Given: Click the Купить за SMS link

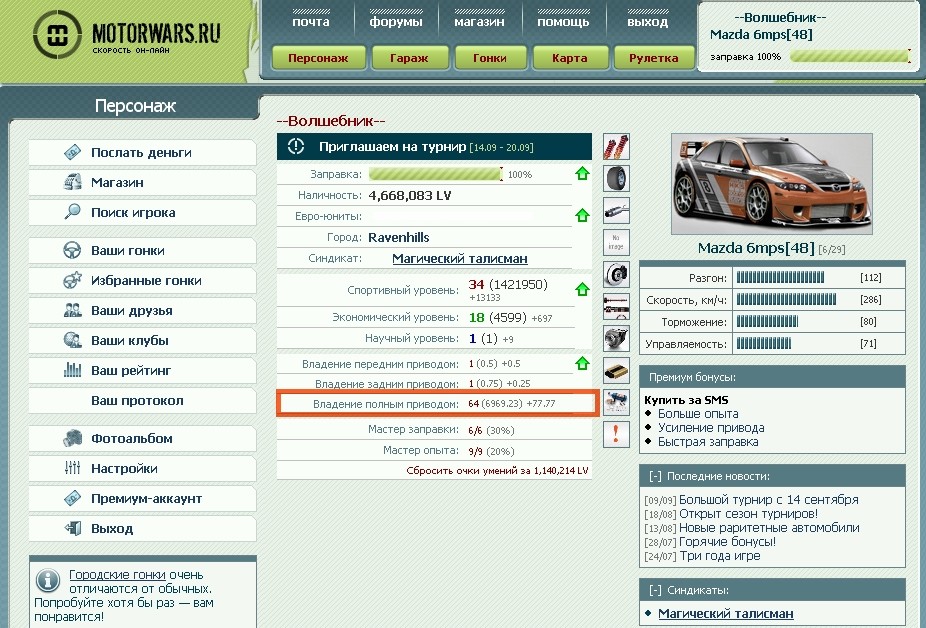Looking at the screenshot, I should pyautogui.click(x=686, y=400).
